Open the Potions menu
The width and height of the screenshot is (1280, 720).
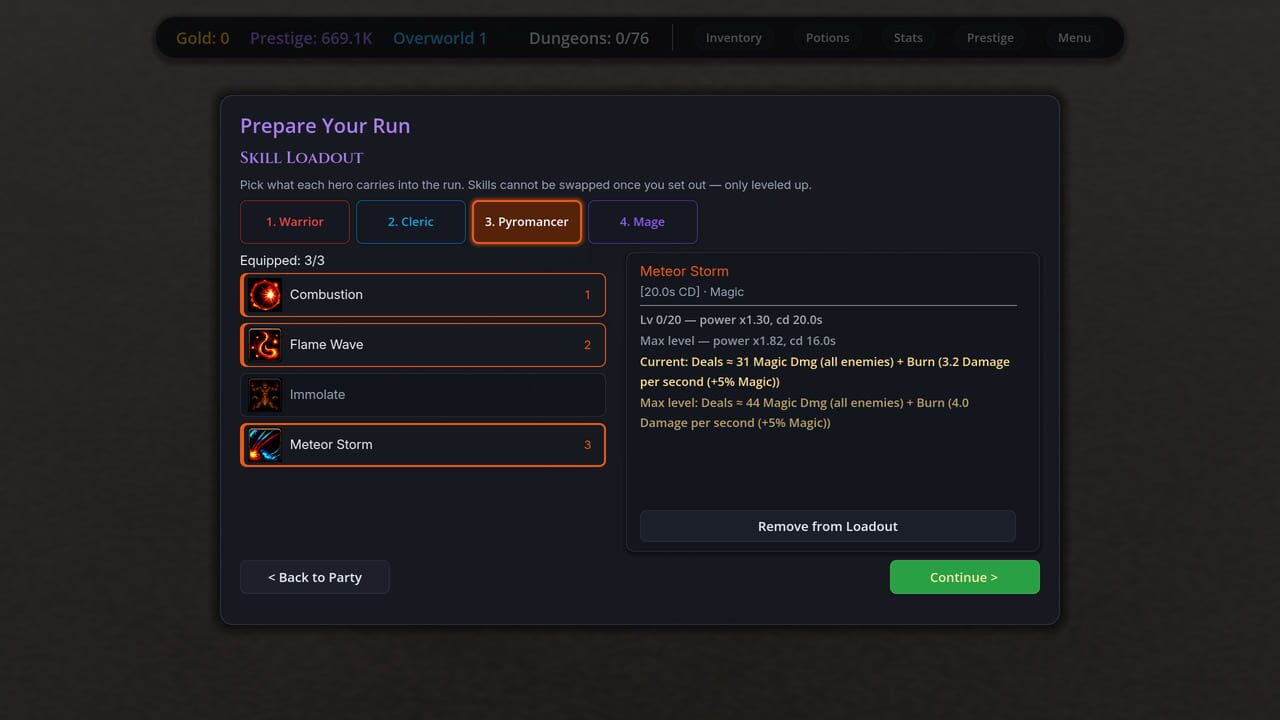(x=828, y=38)
